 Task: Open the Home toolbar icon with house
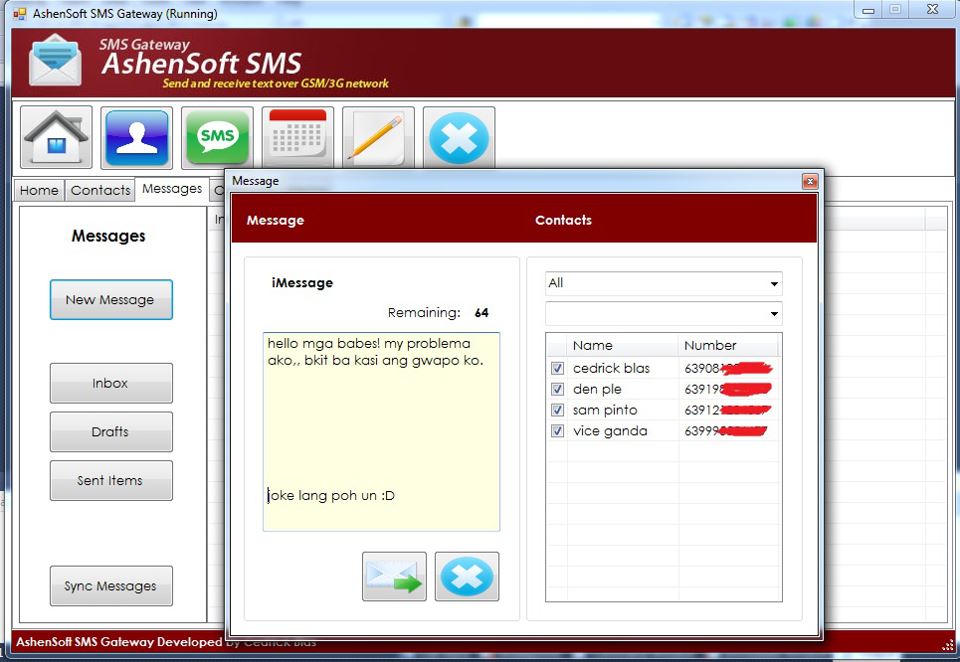point(56,137)
